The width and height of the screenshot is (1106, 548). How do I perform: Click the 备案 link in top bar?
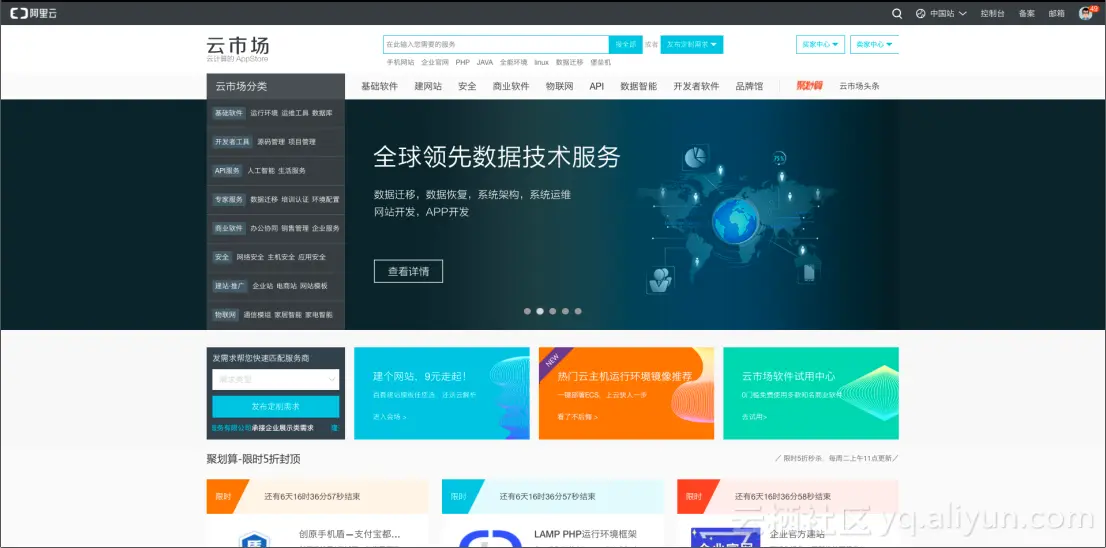(x=1026, y=13)
